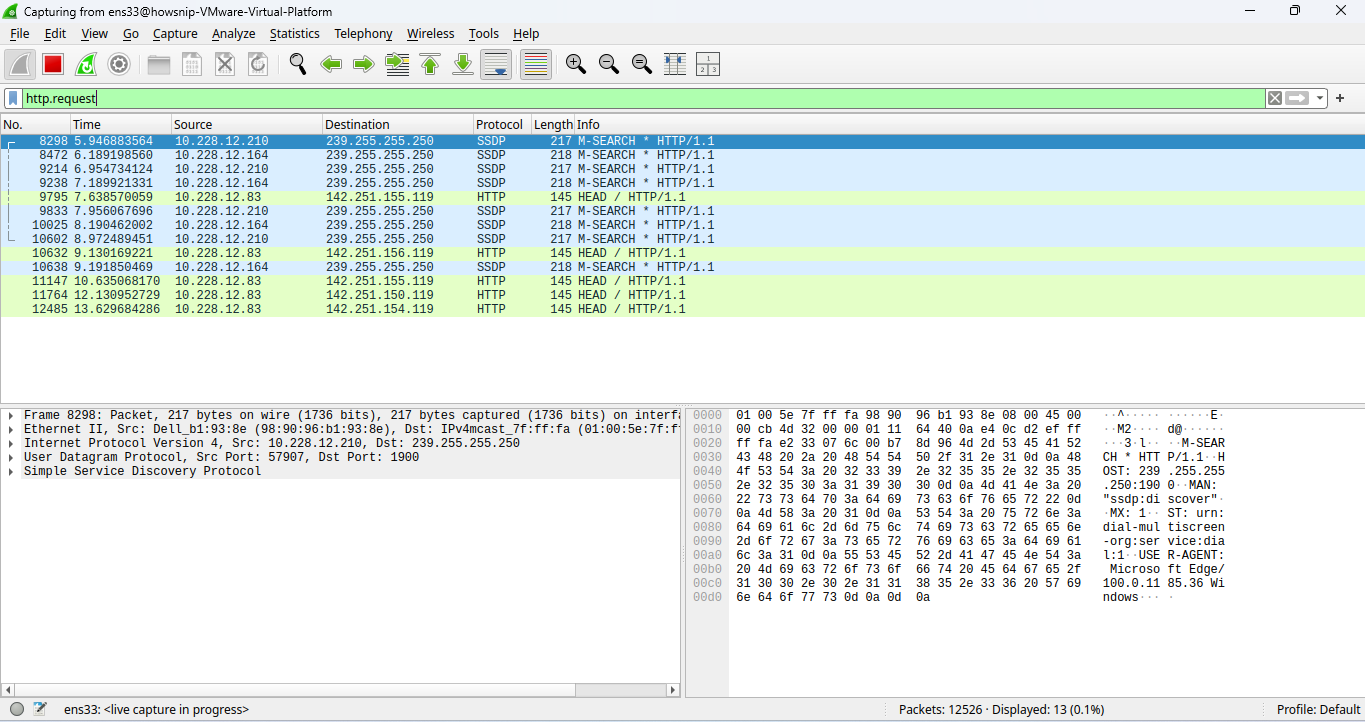Click hex offset 0030 in bytes pane

click(x=707, y=457)
